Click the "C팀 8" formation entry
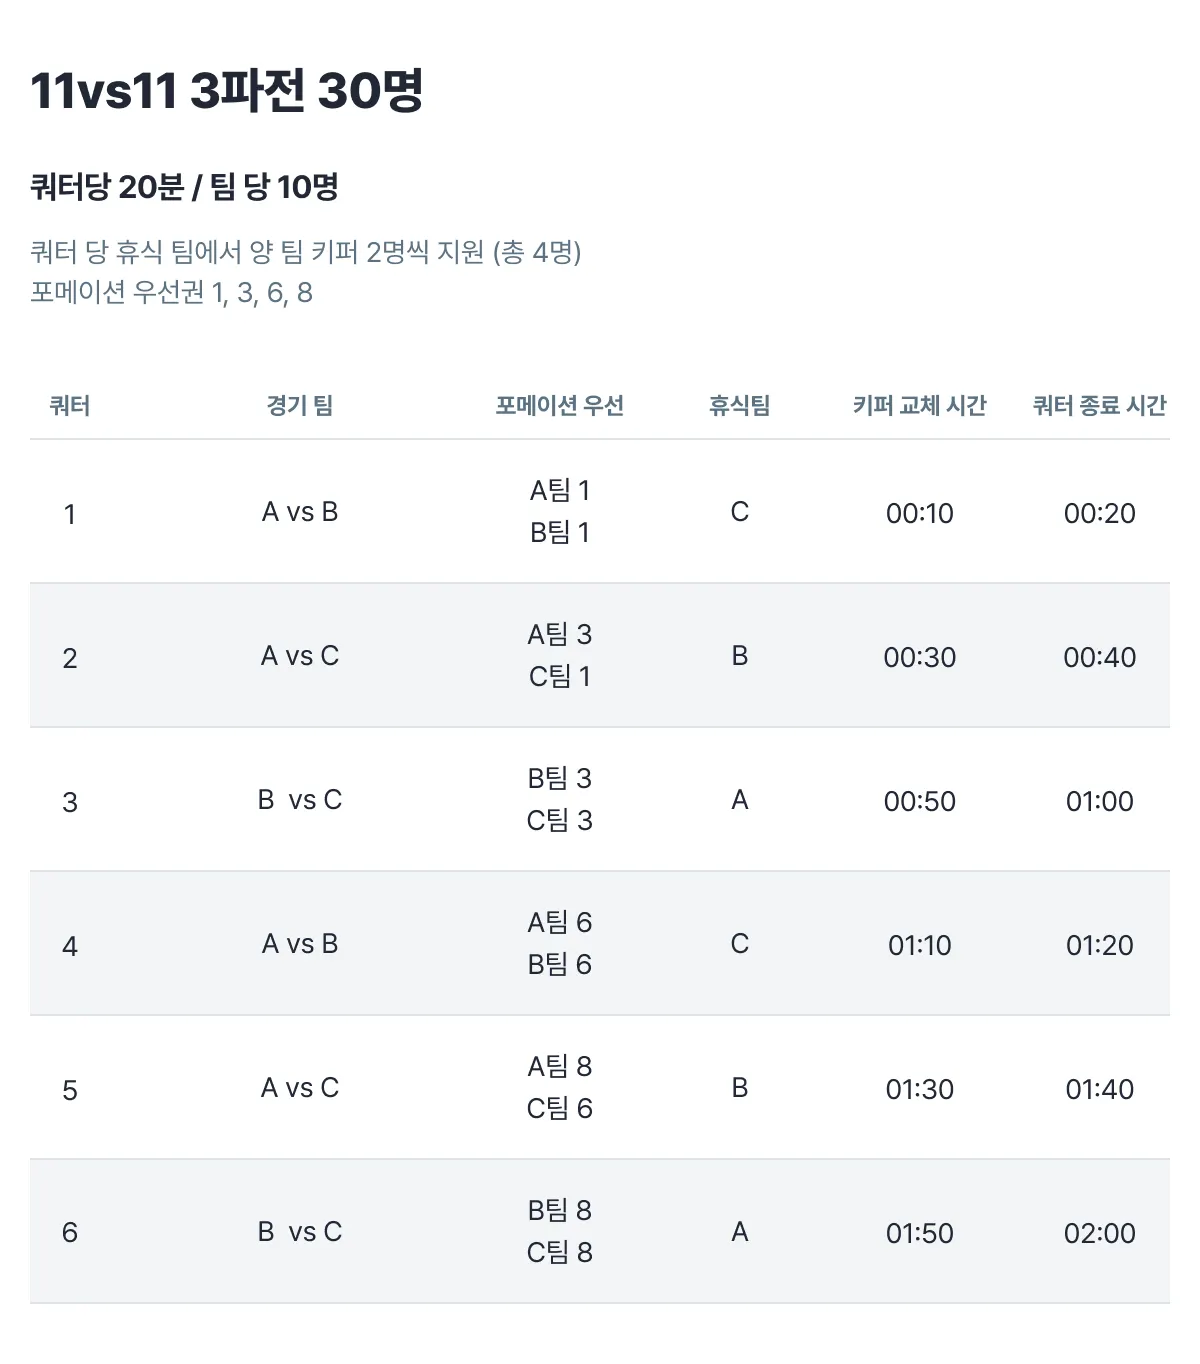 560,1252
